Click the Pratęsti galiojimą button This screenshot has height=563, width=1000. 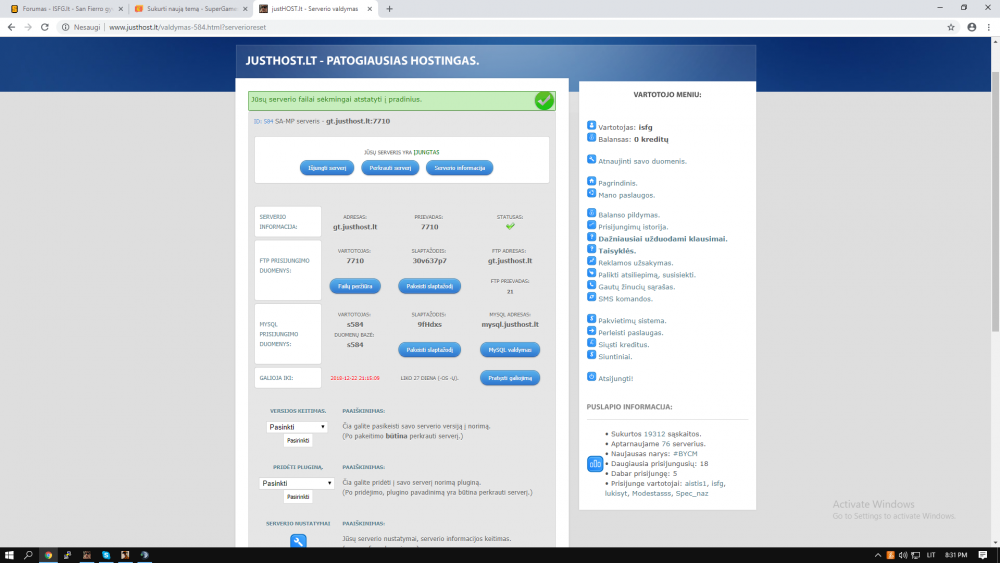coord(510,378)
